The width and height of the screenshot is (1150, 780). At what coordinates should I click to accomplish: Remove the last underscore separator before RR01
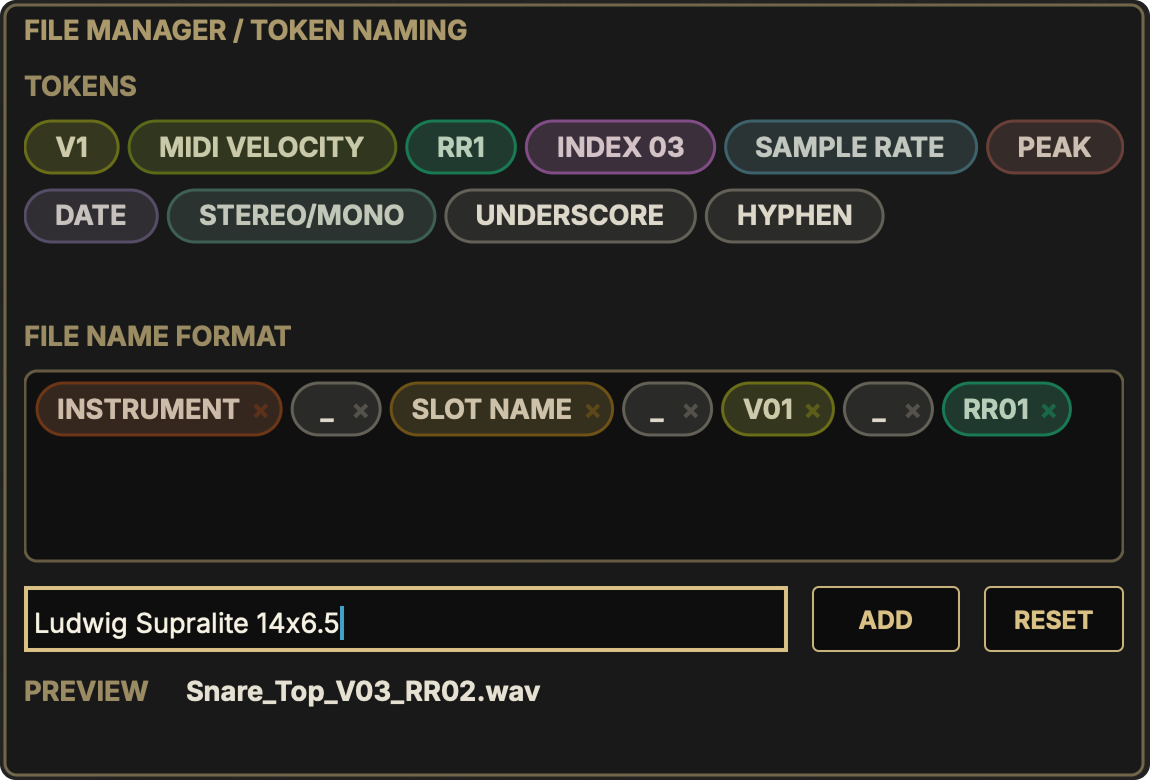[912, 411]
